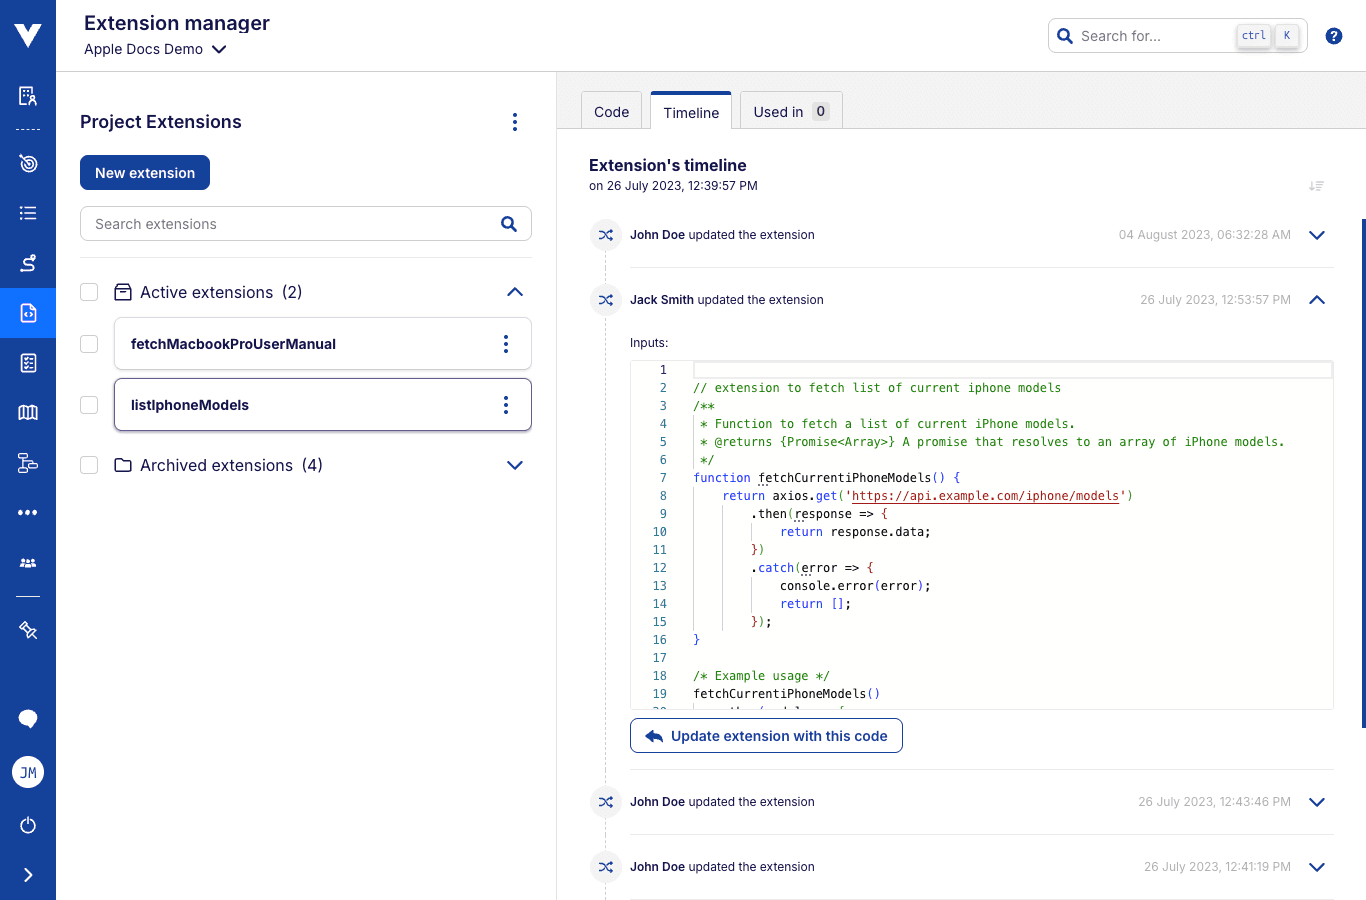Collapse the Active extensions group
The width and height of the screenshot is (1366, 900).
tap(515, 292)
